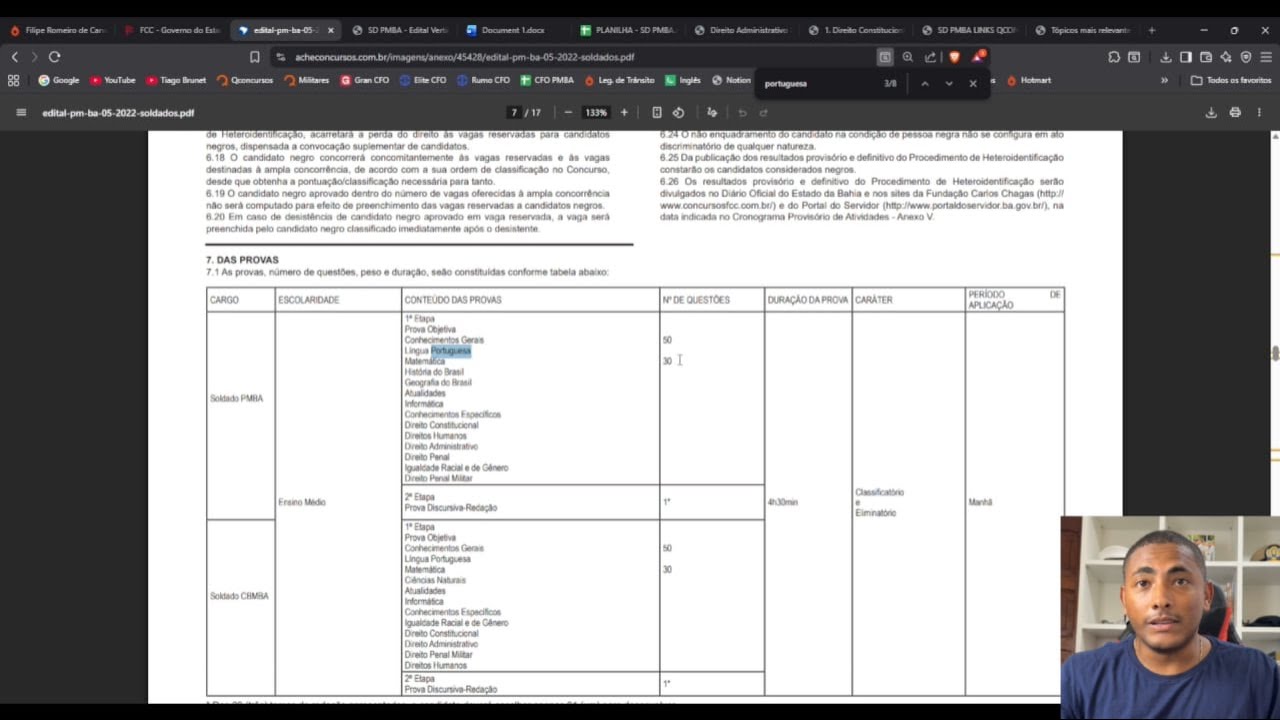Open Brave Wallet icon
This screenshot has height=720, width=1280.
1206,57
